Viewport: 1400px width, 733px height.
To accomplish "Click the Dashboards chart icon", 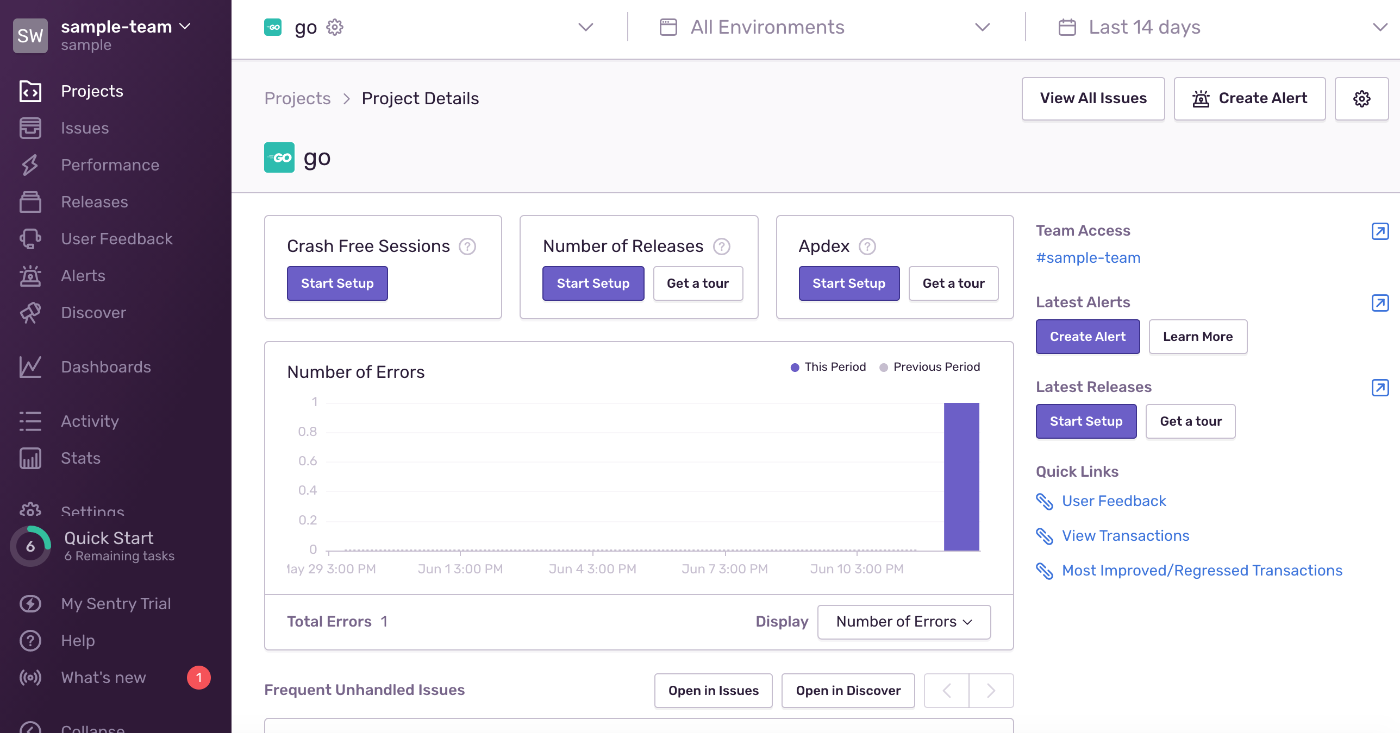I will 30,367.
